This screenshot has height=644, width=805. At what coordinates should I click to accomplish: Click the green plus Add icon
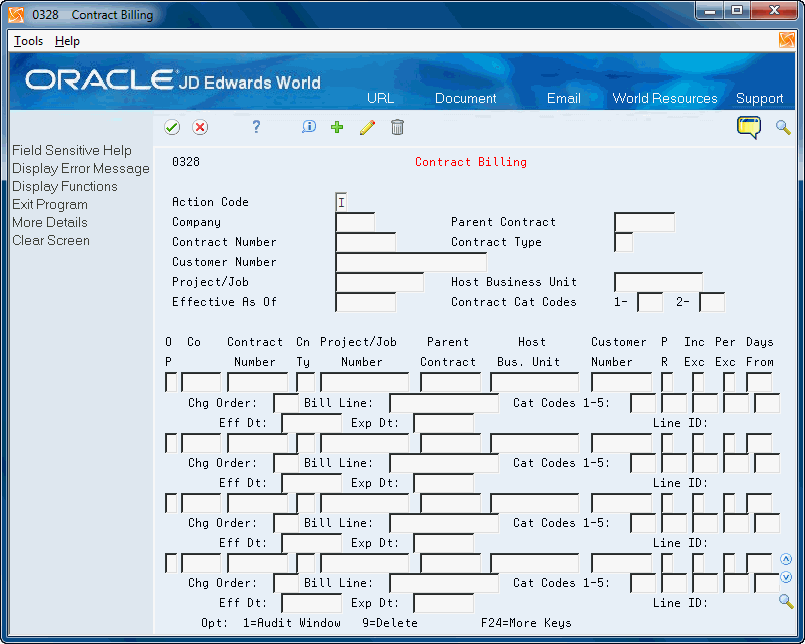337,127
